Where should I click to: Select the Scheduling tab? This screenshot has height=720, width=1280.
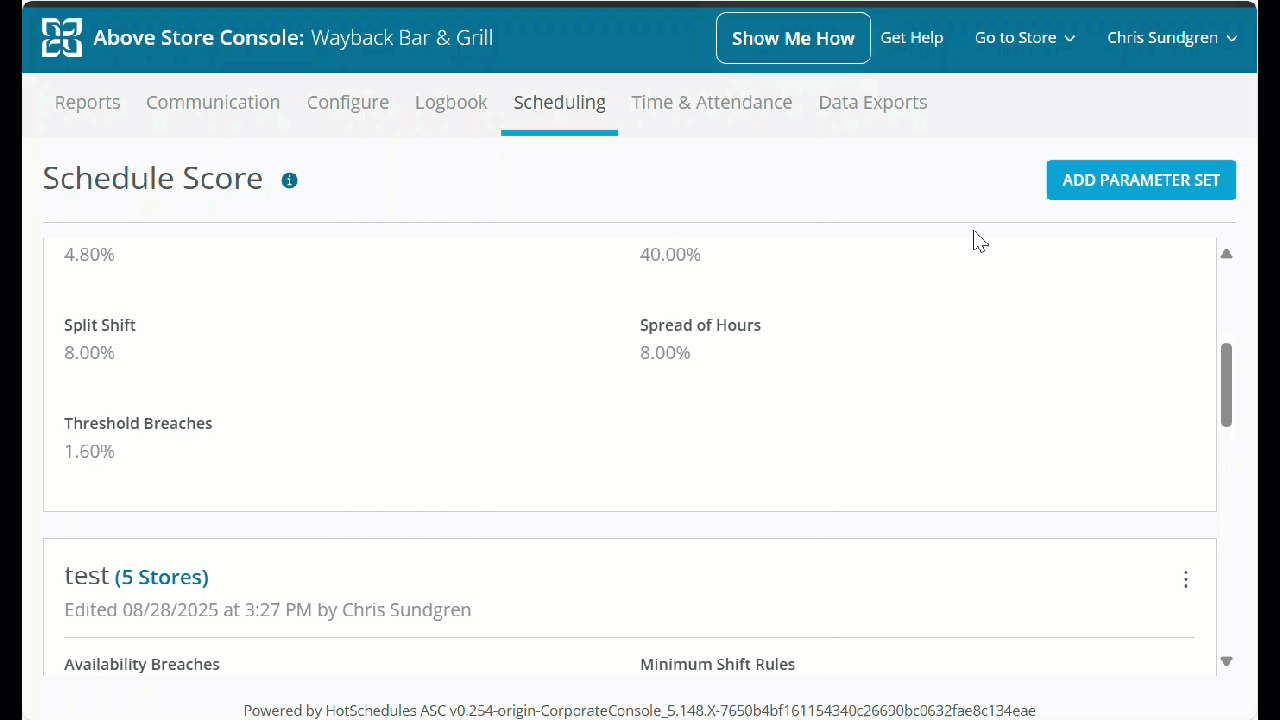pos(559,102)
